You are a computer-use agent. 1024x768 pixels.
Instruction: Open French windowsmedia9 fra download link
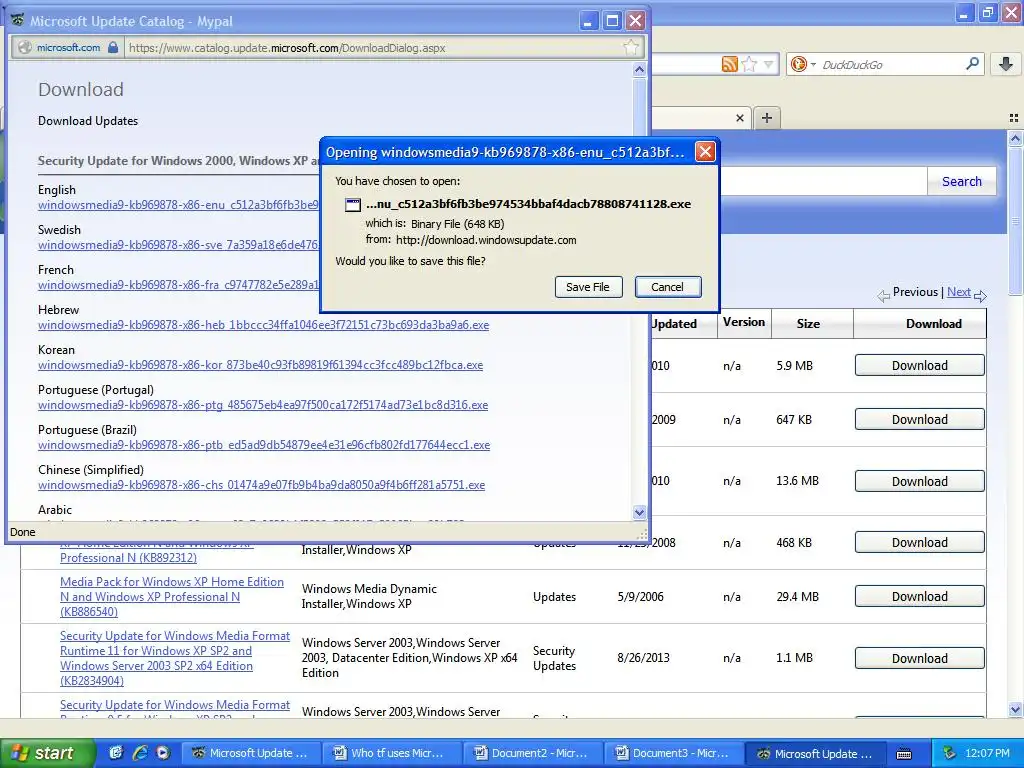(x=178, y=285)
